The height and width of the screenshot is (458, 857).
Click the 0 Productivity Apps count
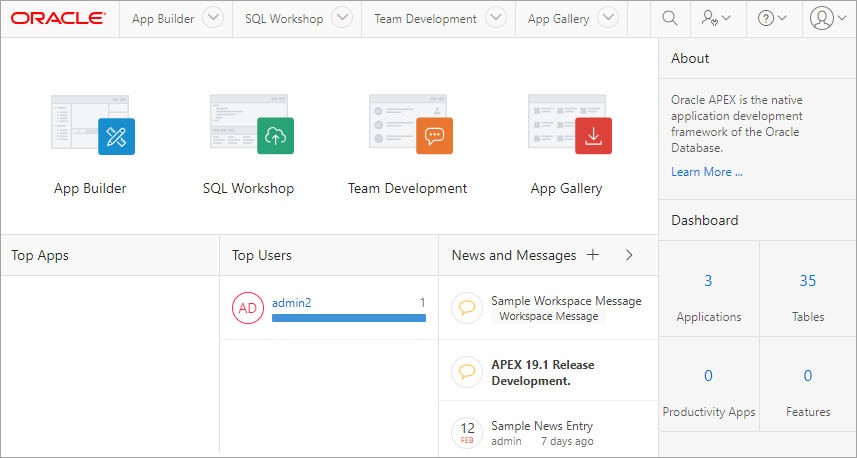click(708, 375)
